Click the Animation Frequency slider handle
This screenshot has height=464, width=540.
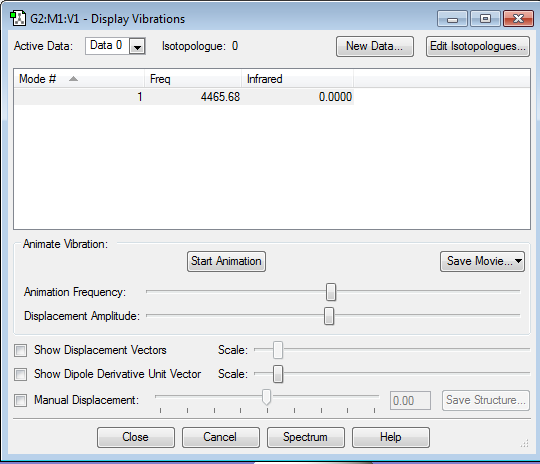click(331, 292)
